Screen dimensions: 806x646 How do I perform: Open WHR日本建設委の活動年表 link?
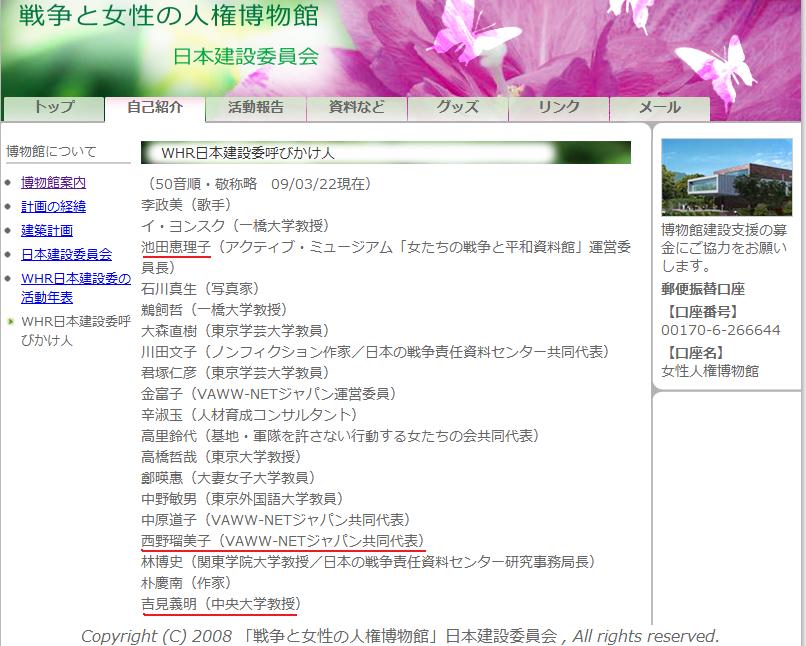coord(76,288)
